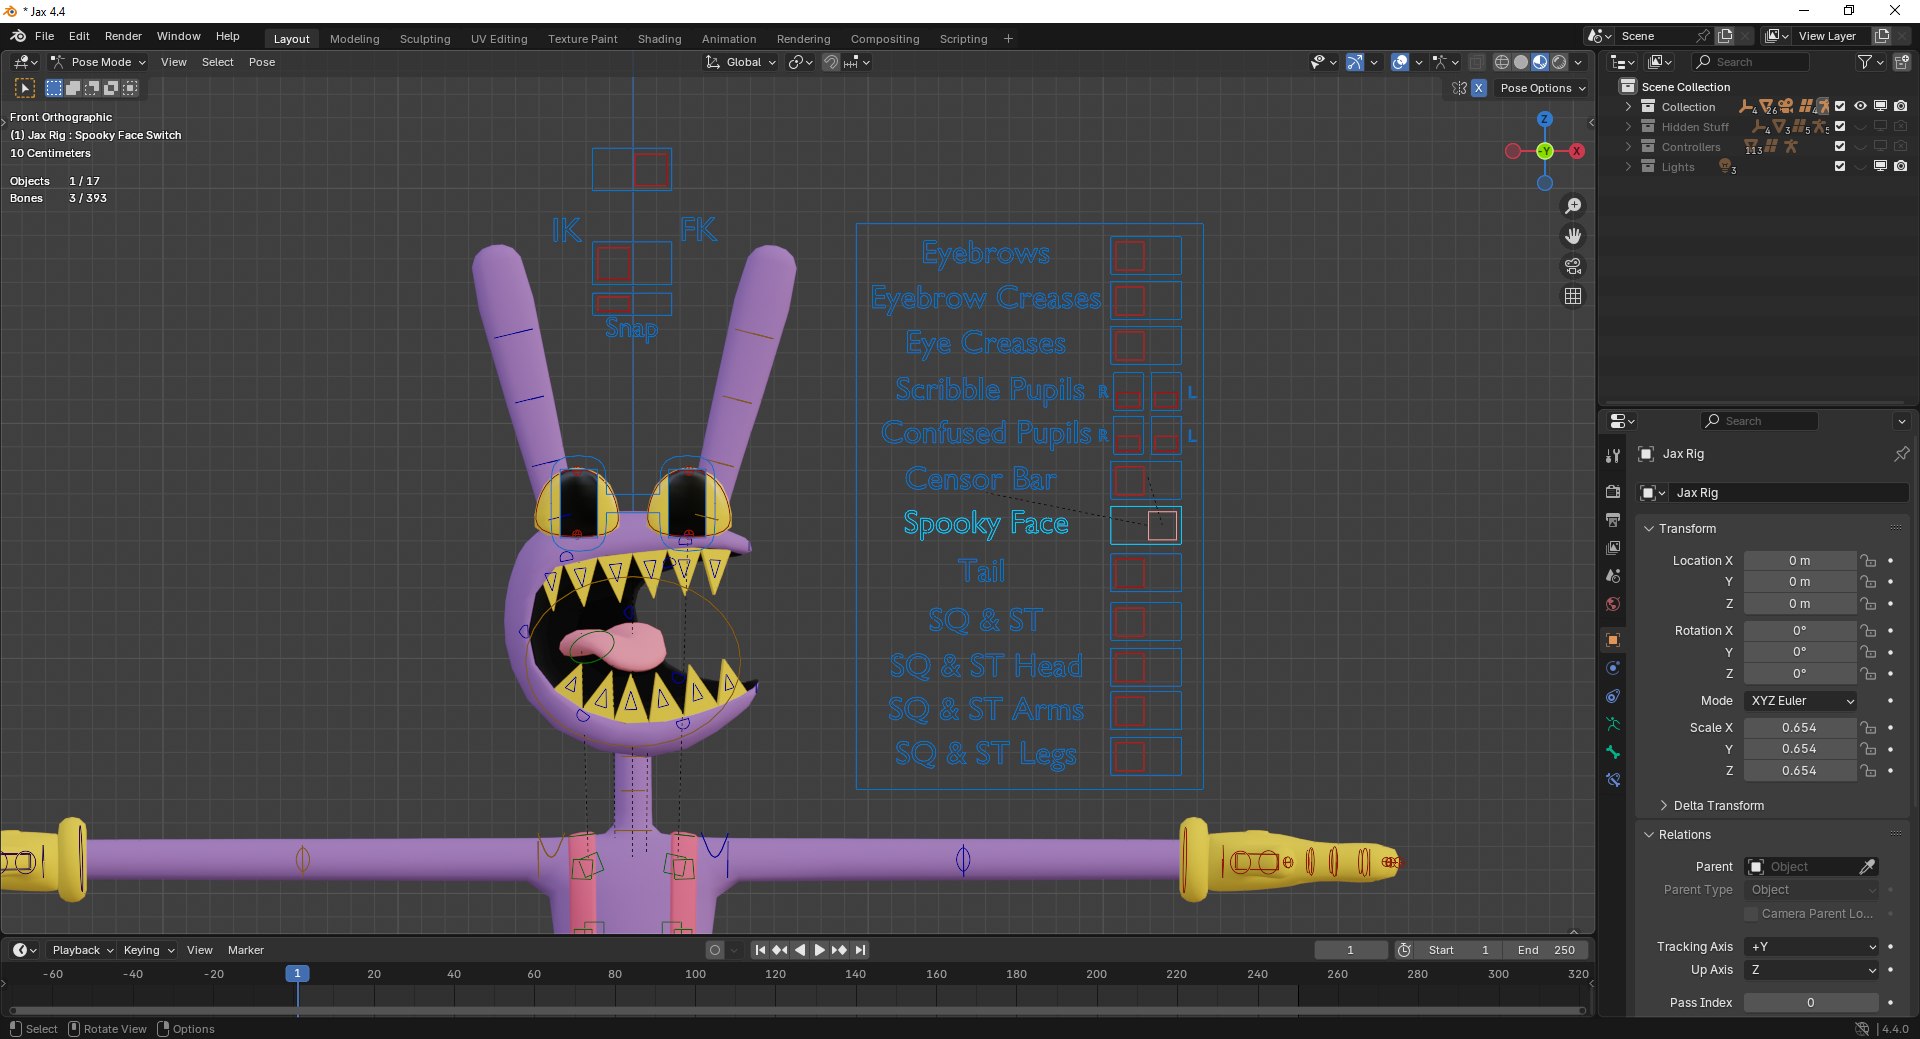Uncheck the Lights exclude checkbox
The width and height of the screenshot is (1920, 1039).
[1840, 166]
